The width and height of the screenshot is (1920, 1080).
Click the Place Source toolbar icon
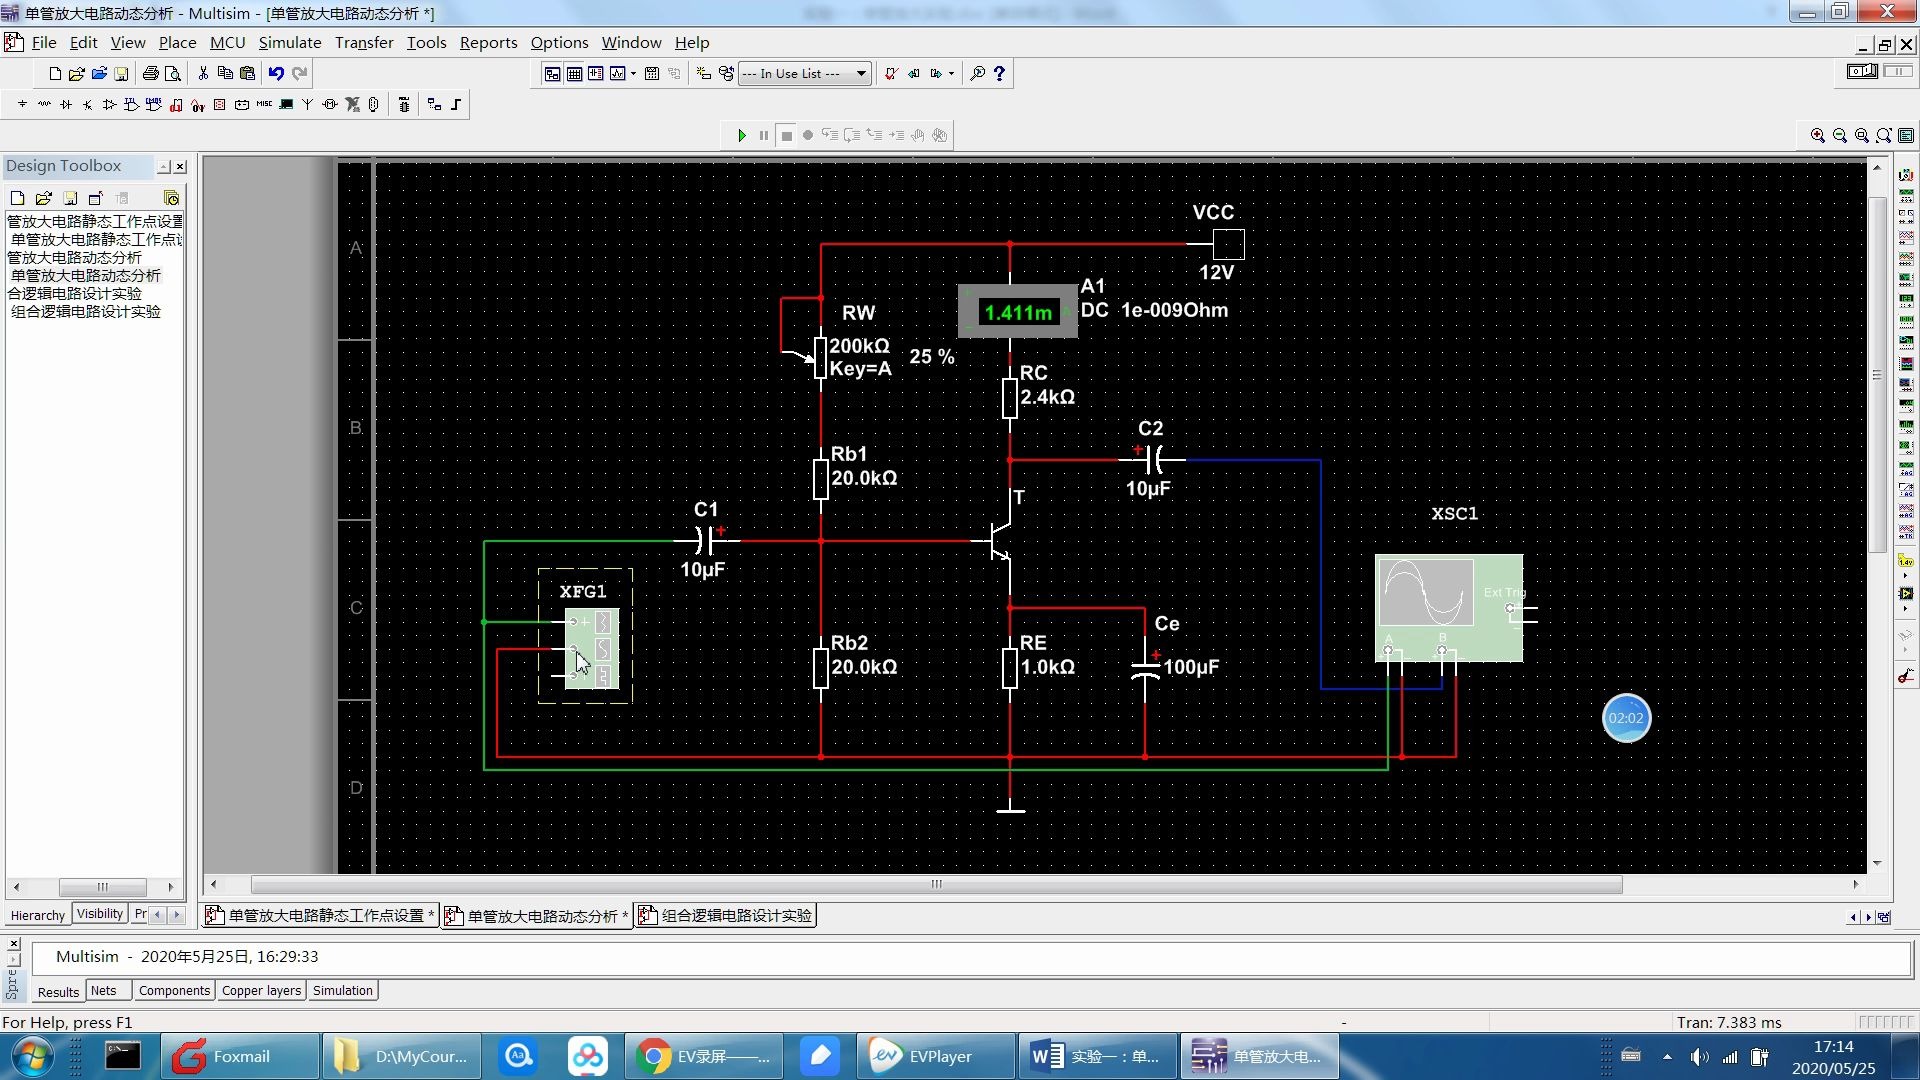[x=22, y=104]
